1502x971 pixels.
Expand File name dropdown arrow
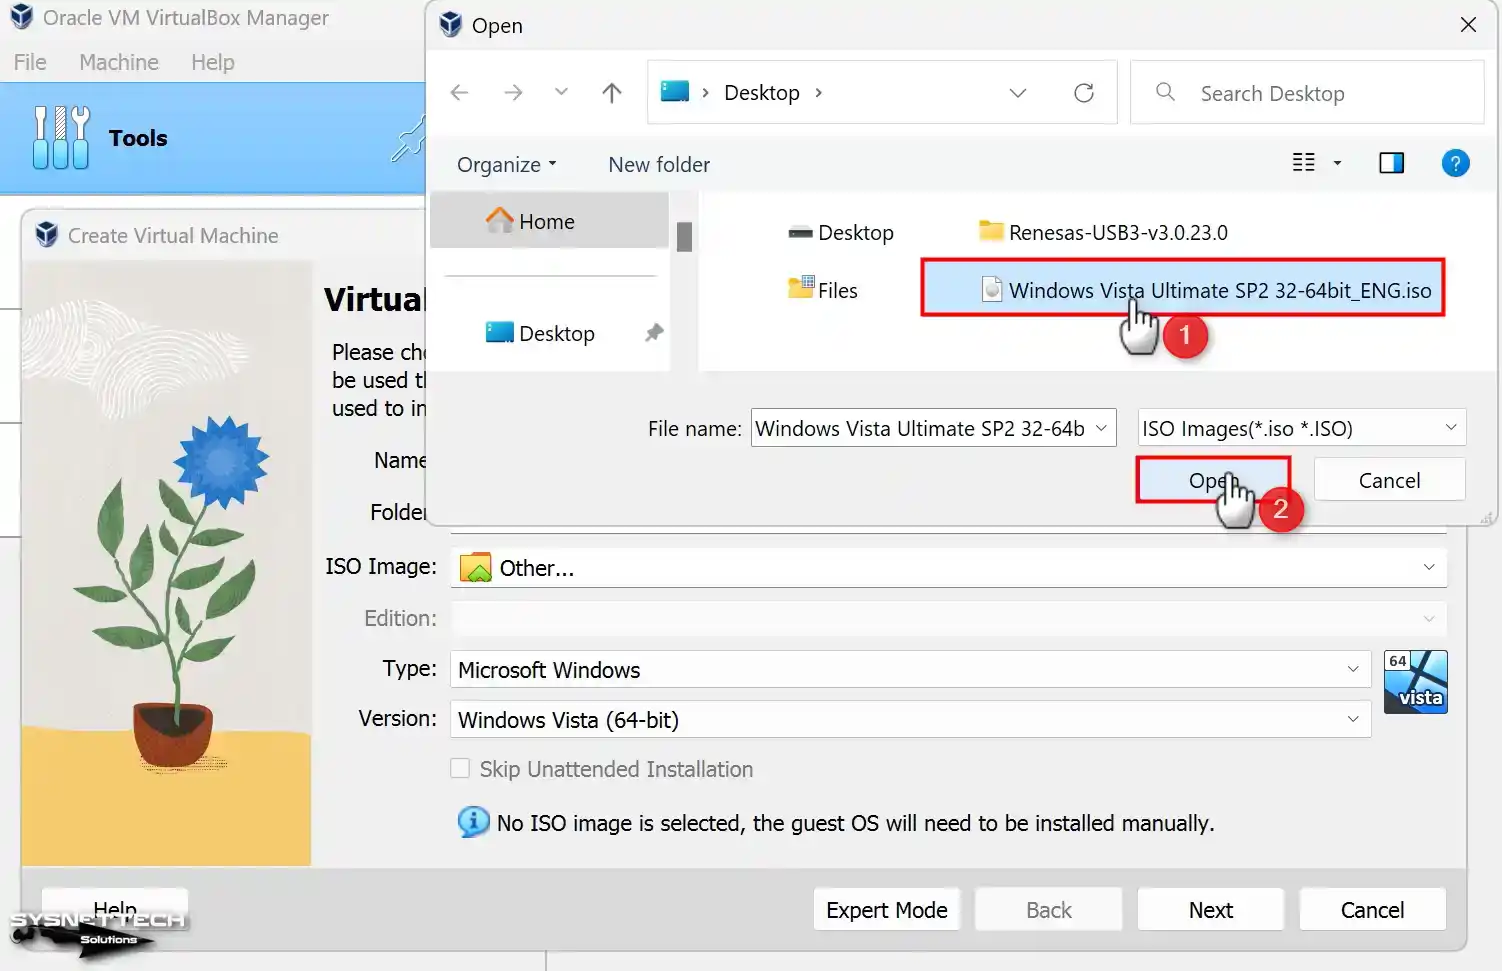point(1102,428)
